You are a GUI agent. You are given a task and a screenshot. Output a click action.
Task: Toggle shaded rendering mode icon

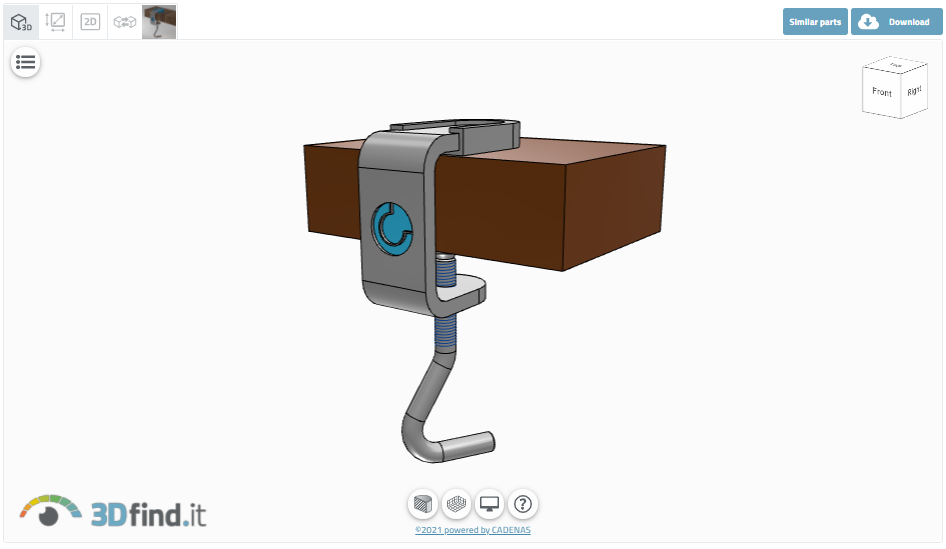(x=423, y=504)
